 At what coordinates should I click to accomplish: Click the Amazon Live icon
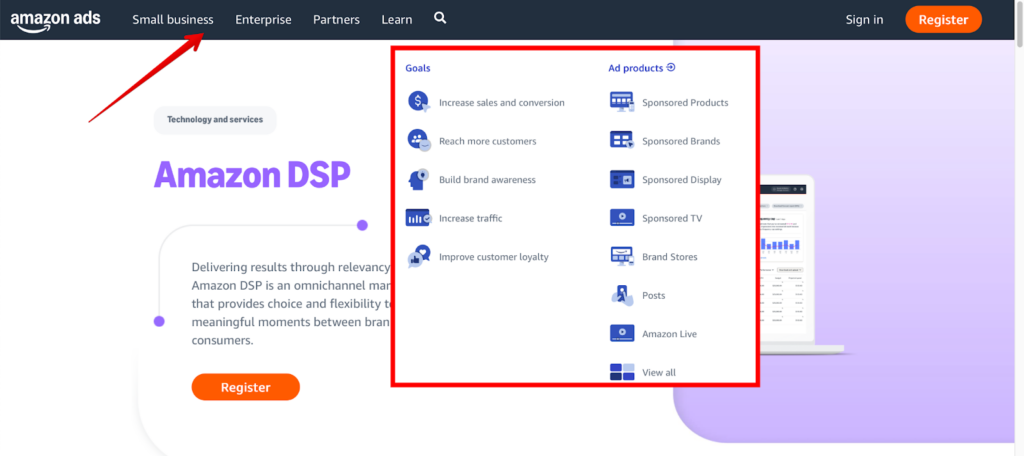(x=622, y=333)
